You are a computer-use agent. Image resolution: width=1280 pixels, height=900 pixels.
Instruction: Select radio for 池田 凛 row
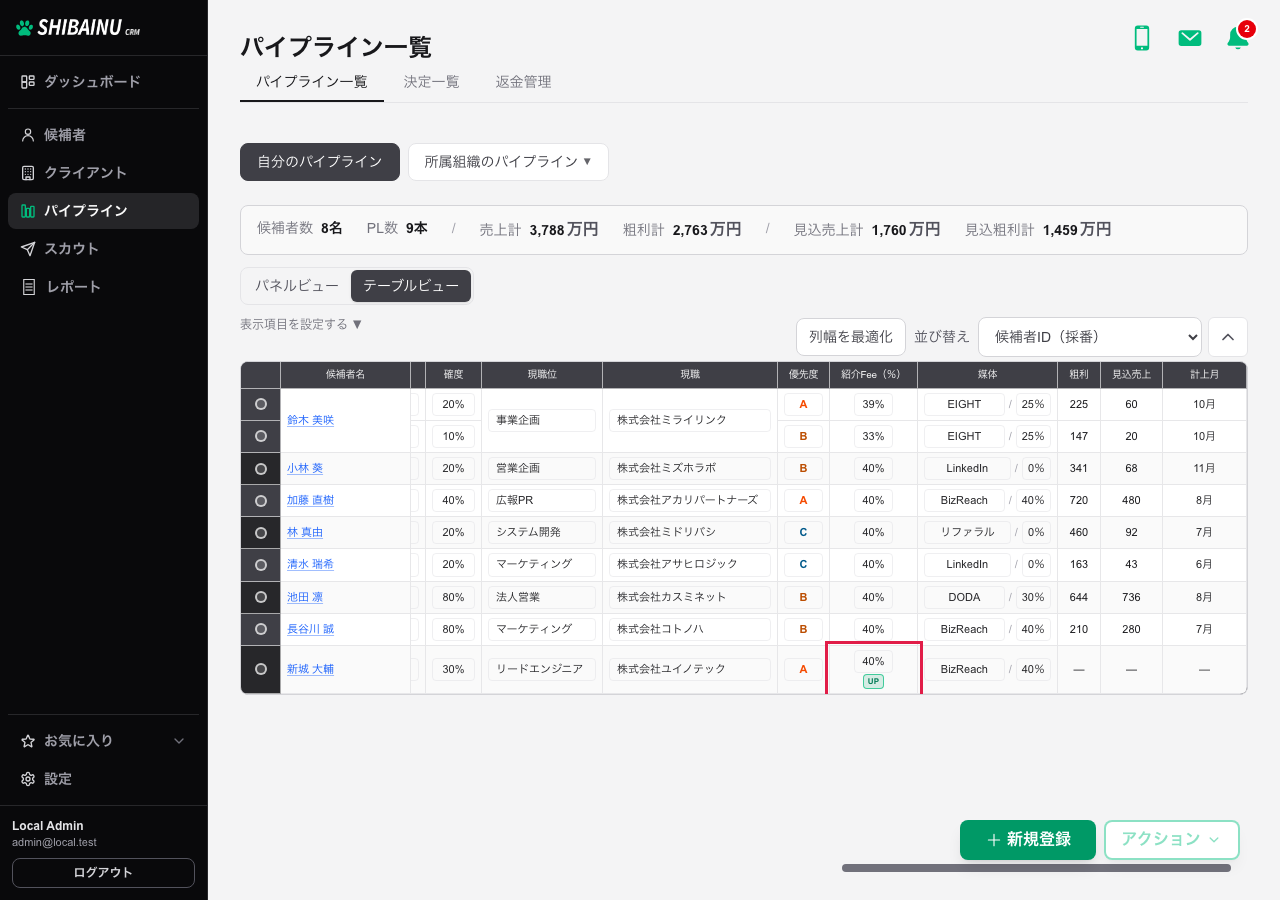tap(261, 597)
